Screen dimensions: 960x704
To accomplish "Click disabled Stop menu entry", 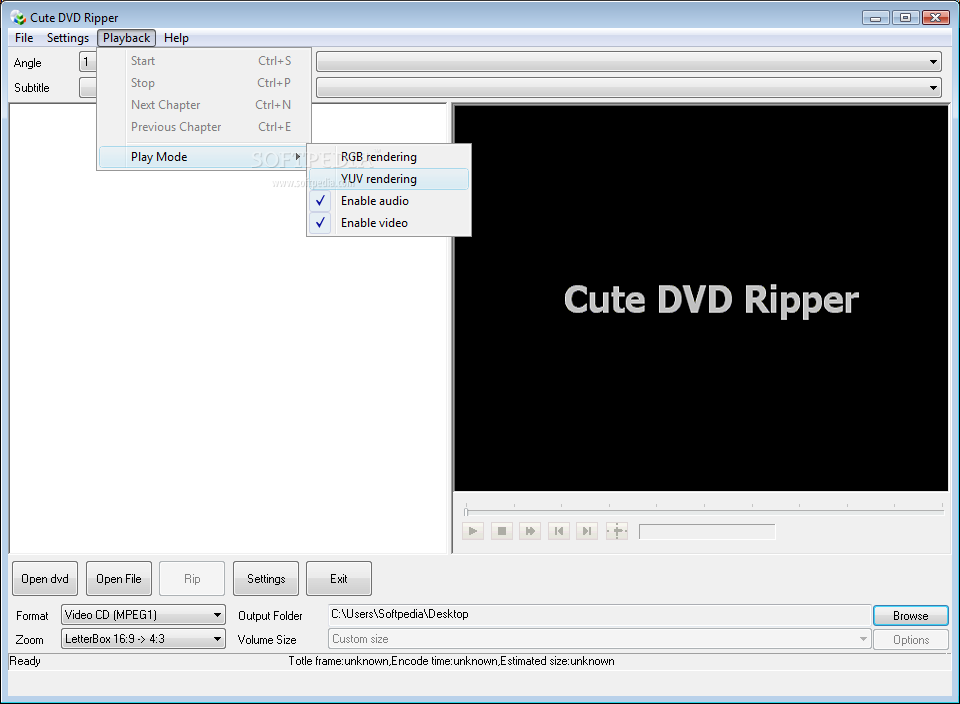I will click(x=204, y=83).
